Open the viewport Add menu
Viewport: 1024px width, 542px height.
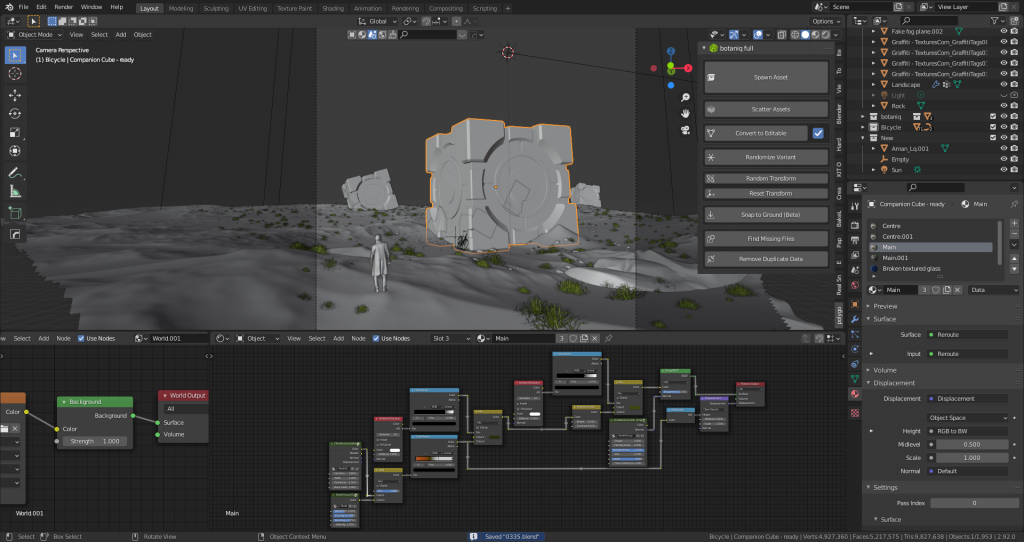(x=121, y=35)
